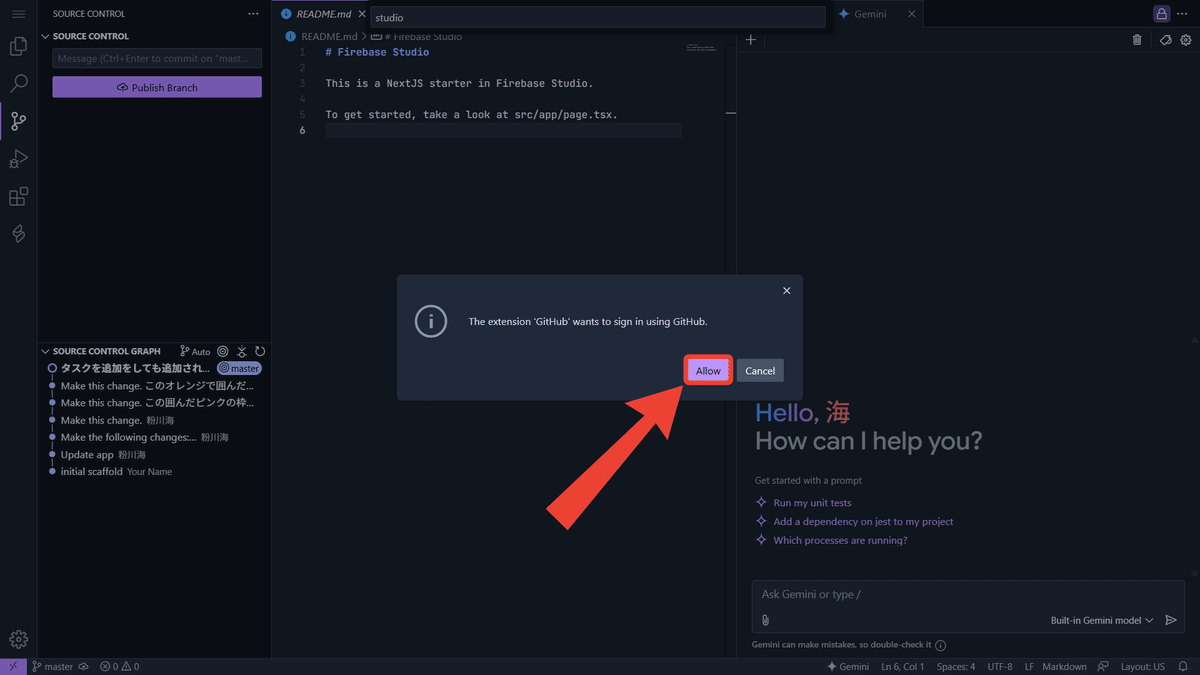This screenshot has width=1200, height=675.
Task: Click the tag icon in Gemini toolbar
Action: click(x=1165, y=40)
